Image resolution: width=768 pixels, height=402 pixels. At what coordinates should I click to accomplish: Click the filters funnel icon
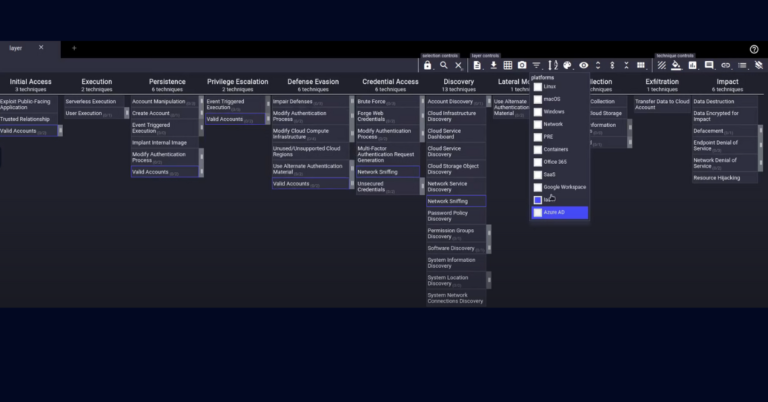pyautogui.click(x=537, y=65)
